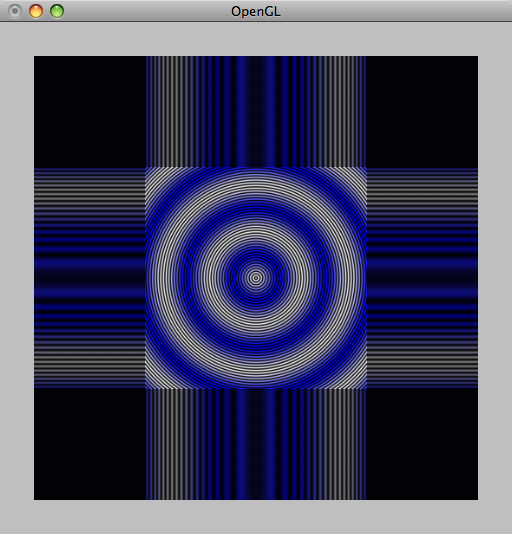Select the horizontal striped band right of circles

[x=422, y=278]
